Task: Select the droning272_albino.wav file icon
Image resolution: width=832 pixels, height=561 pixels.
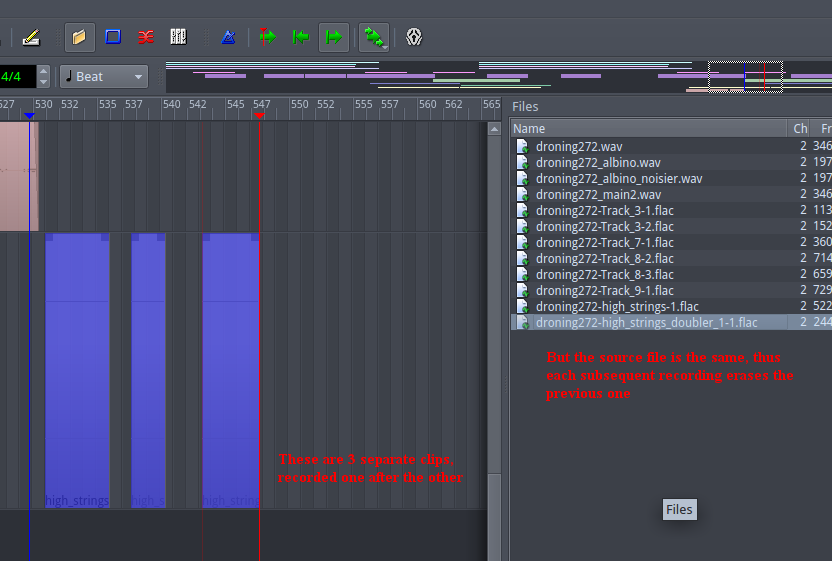Action: (522, 162)
